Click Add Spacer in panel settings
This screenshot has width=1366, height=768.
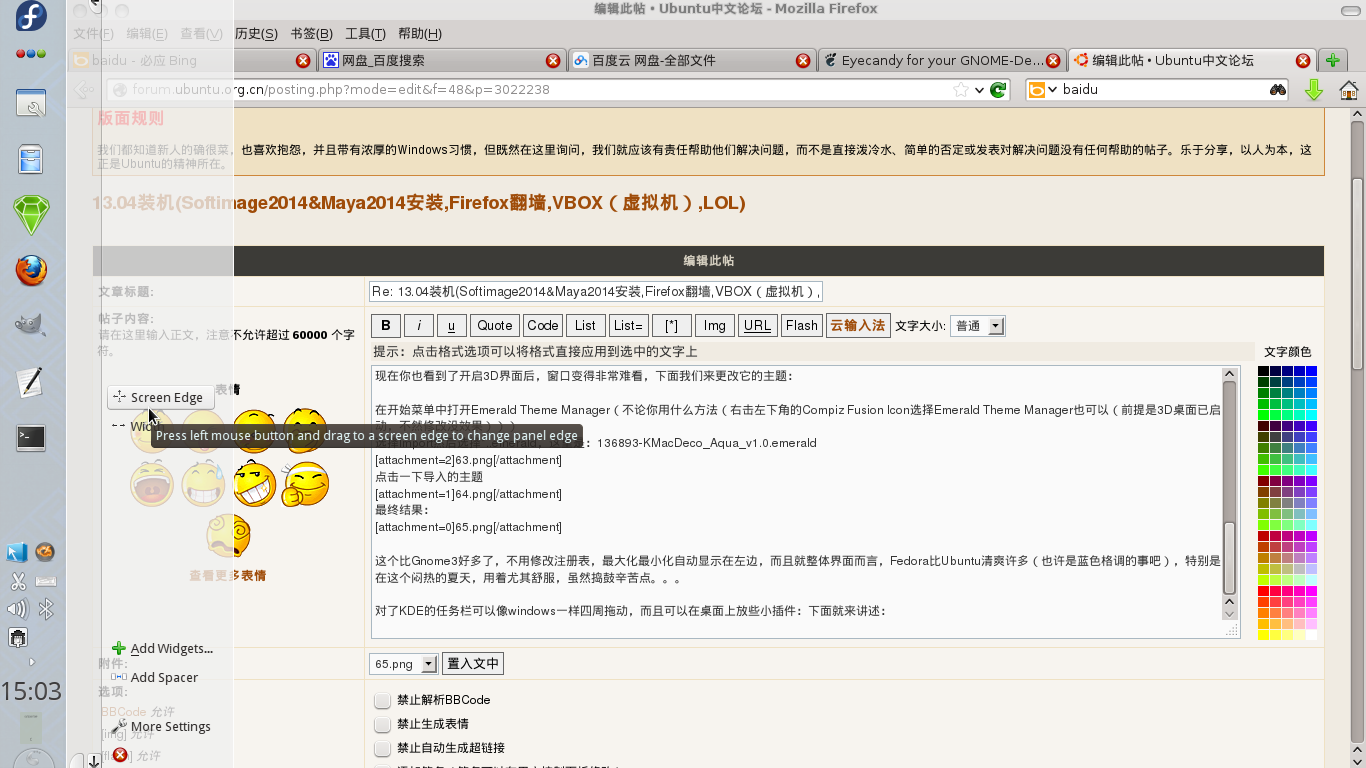[x=155, y=677]
